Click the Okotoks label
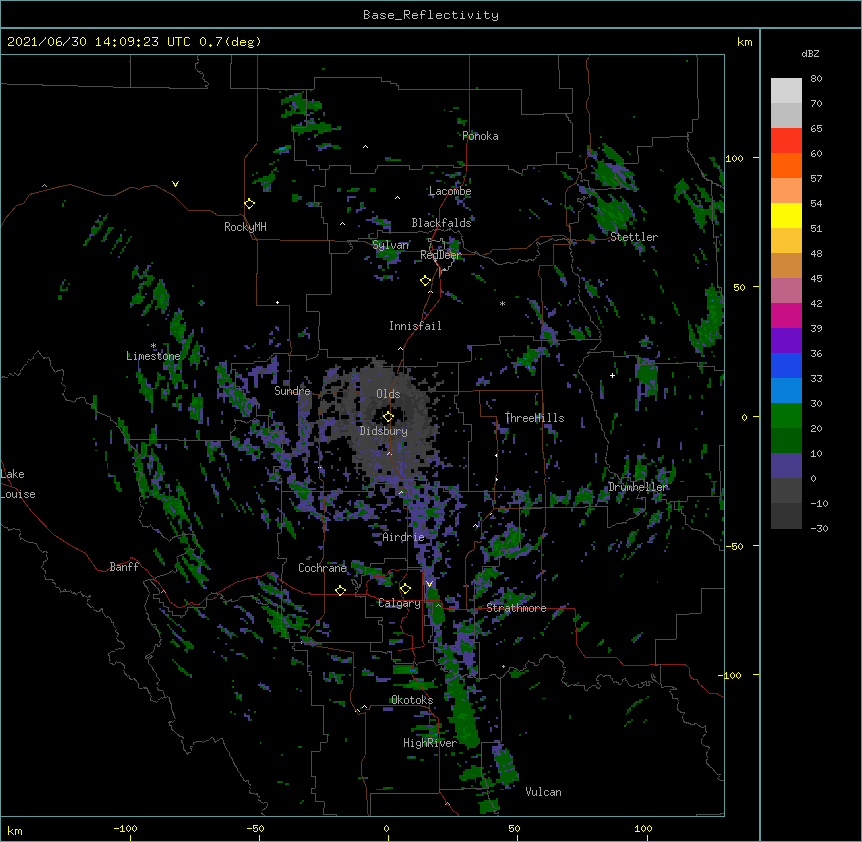This screenshot has height=842, width=862. click(412, 700)
